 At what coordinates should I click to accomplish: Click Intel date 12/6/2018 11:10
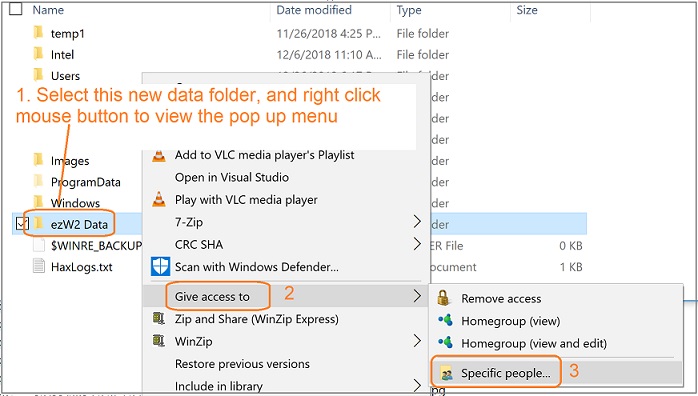329,55
